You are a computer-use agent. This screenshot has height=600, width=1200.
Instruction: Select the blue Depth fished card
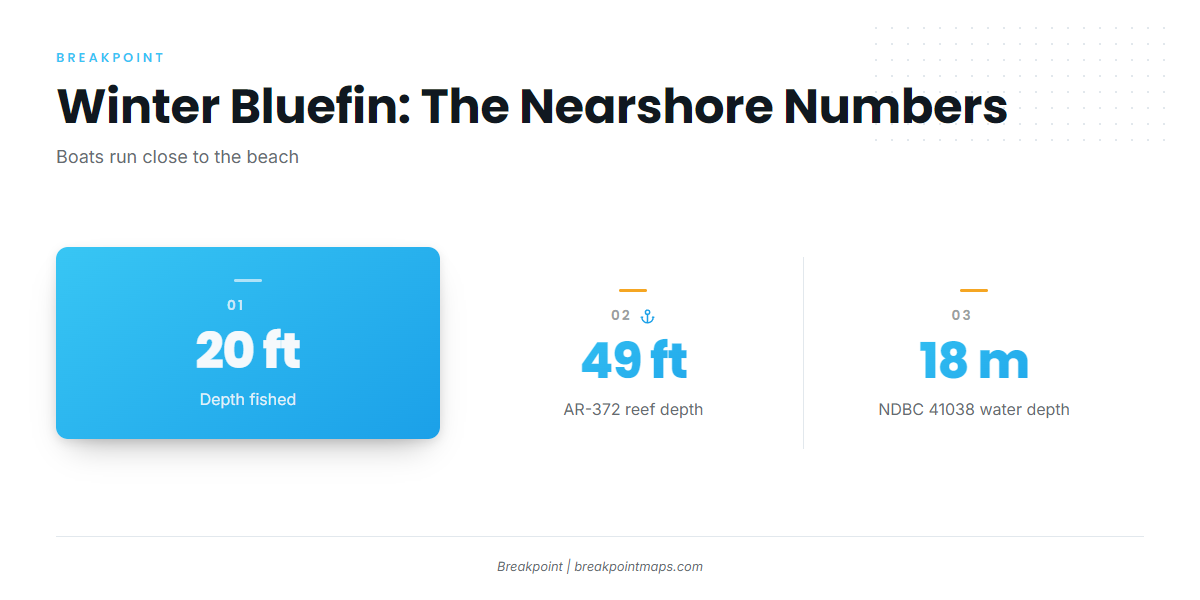pos(248,343)
